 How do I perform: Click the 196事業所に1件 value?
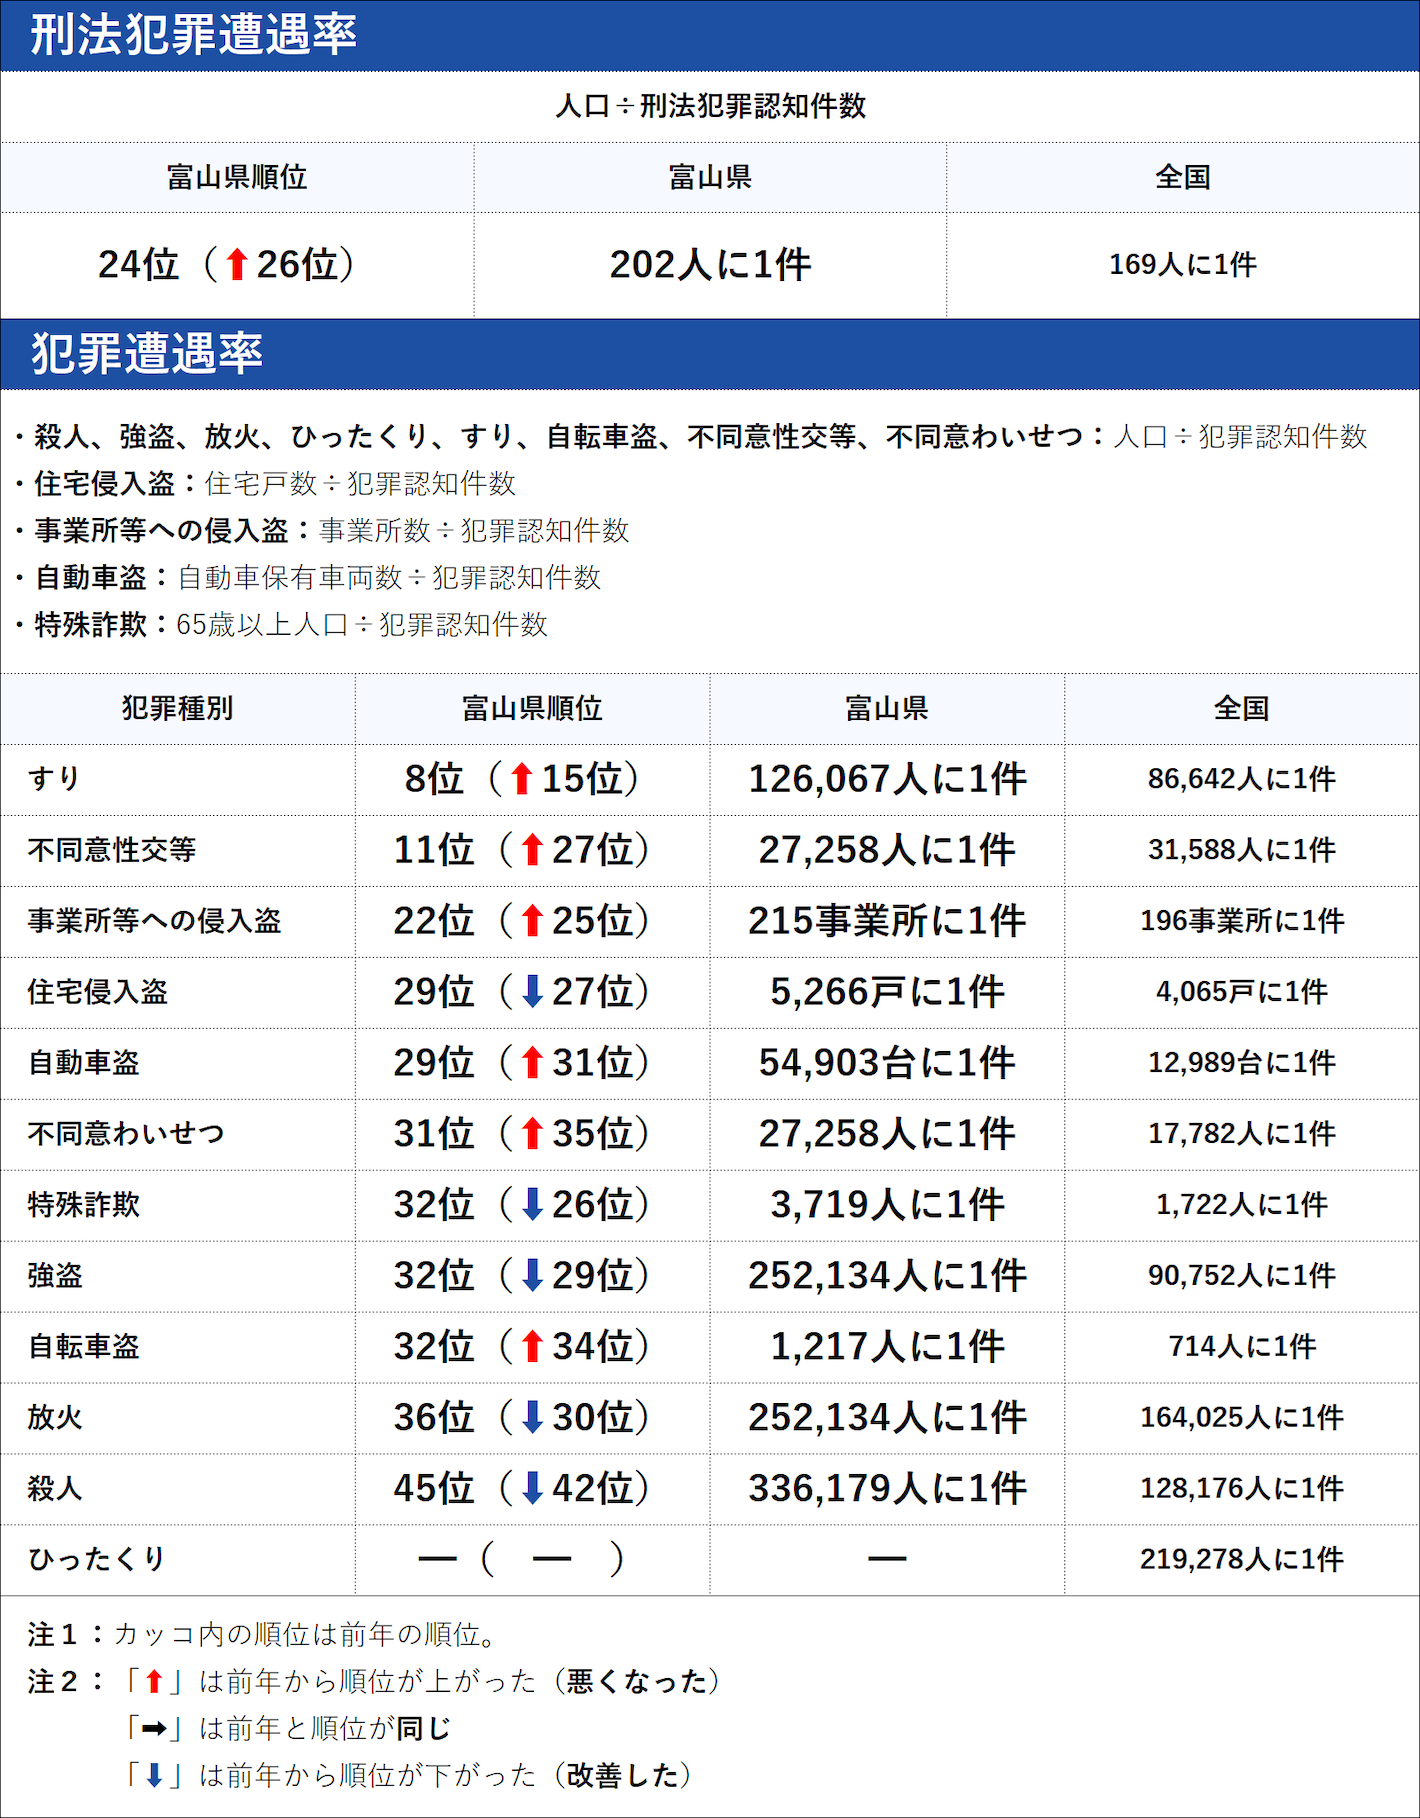click(x=1241, y=921)
